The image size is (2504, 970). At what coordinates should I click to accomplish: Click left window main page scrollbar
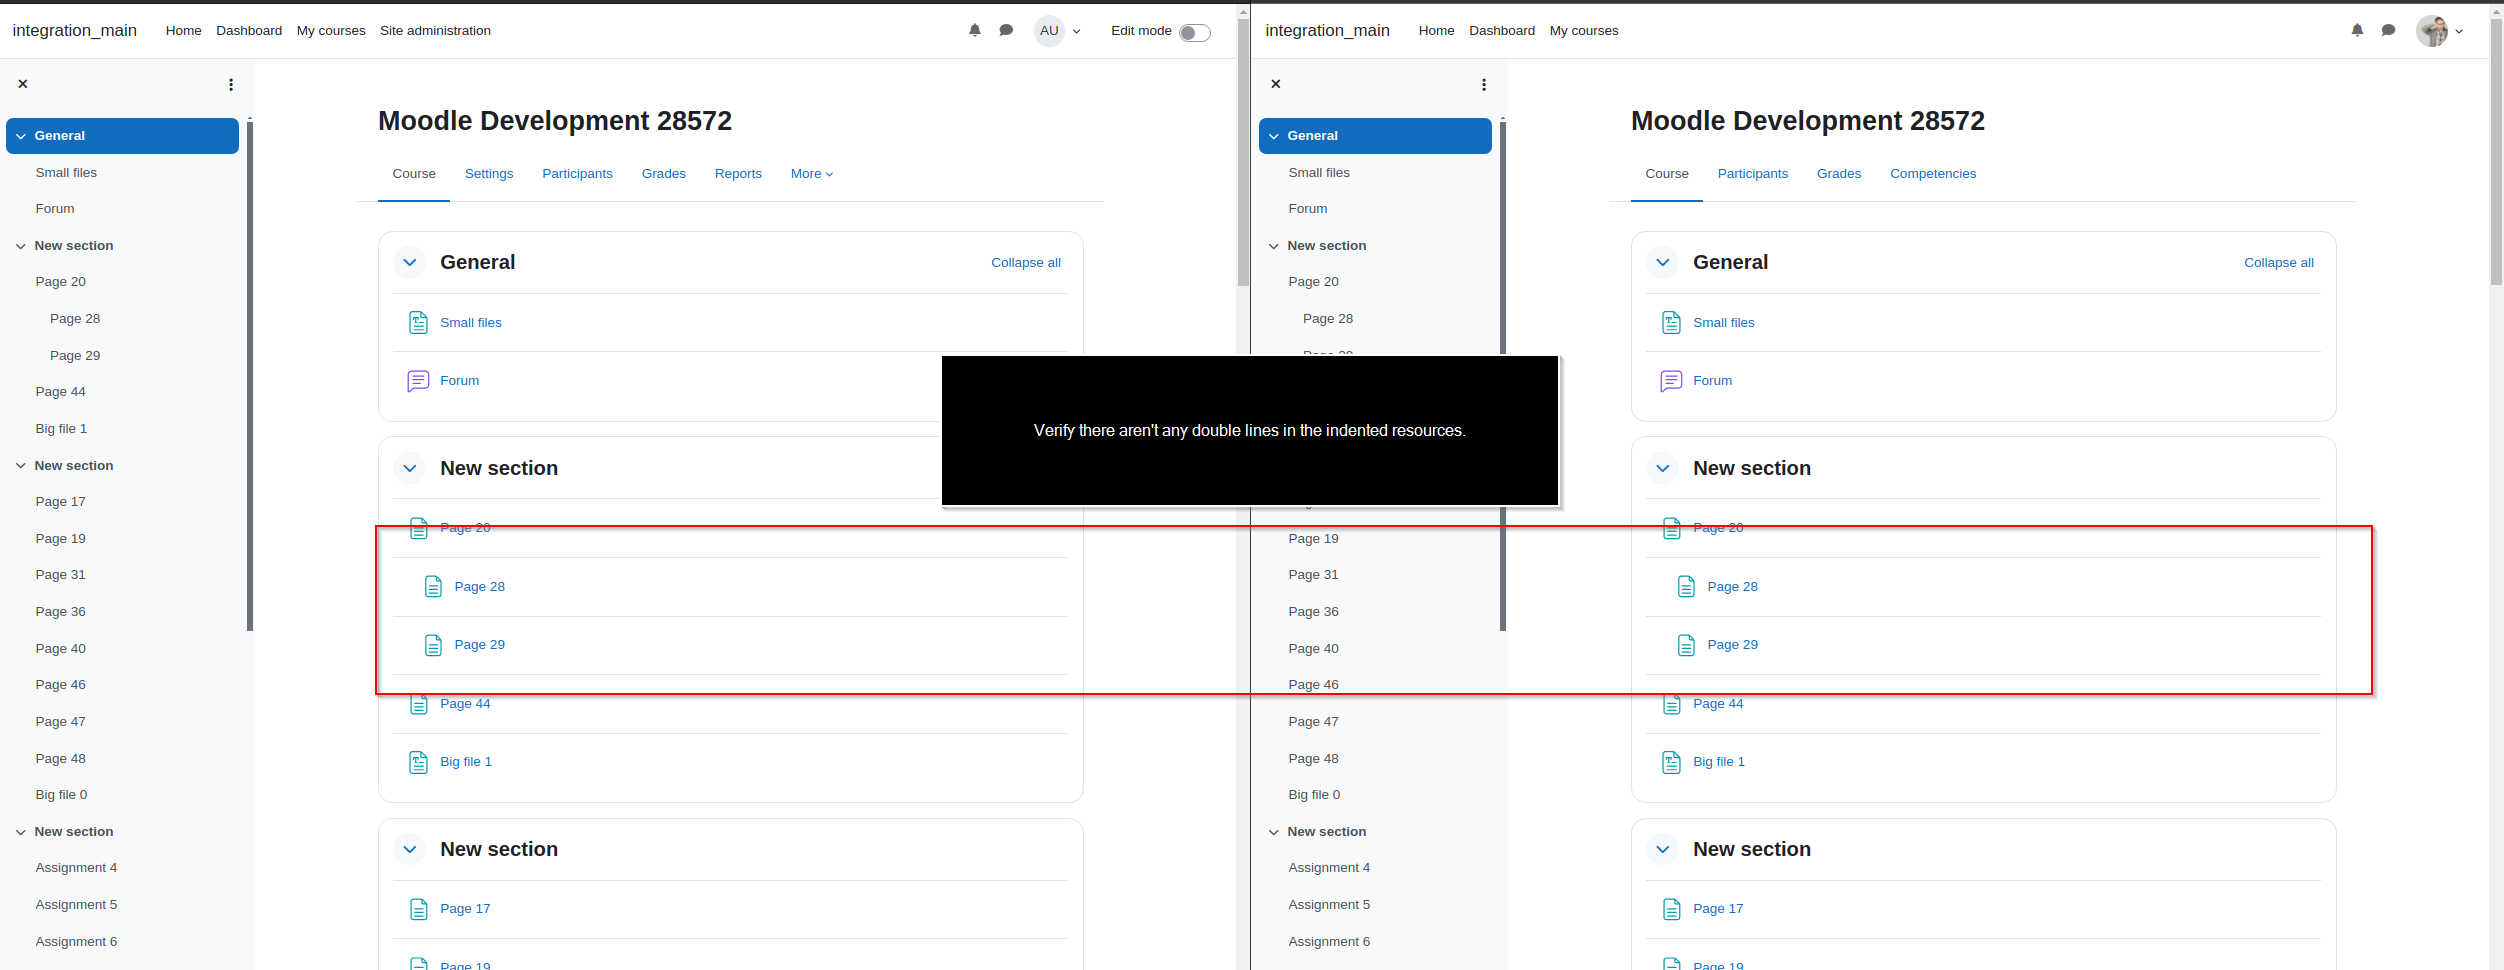pos(1243,152)
